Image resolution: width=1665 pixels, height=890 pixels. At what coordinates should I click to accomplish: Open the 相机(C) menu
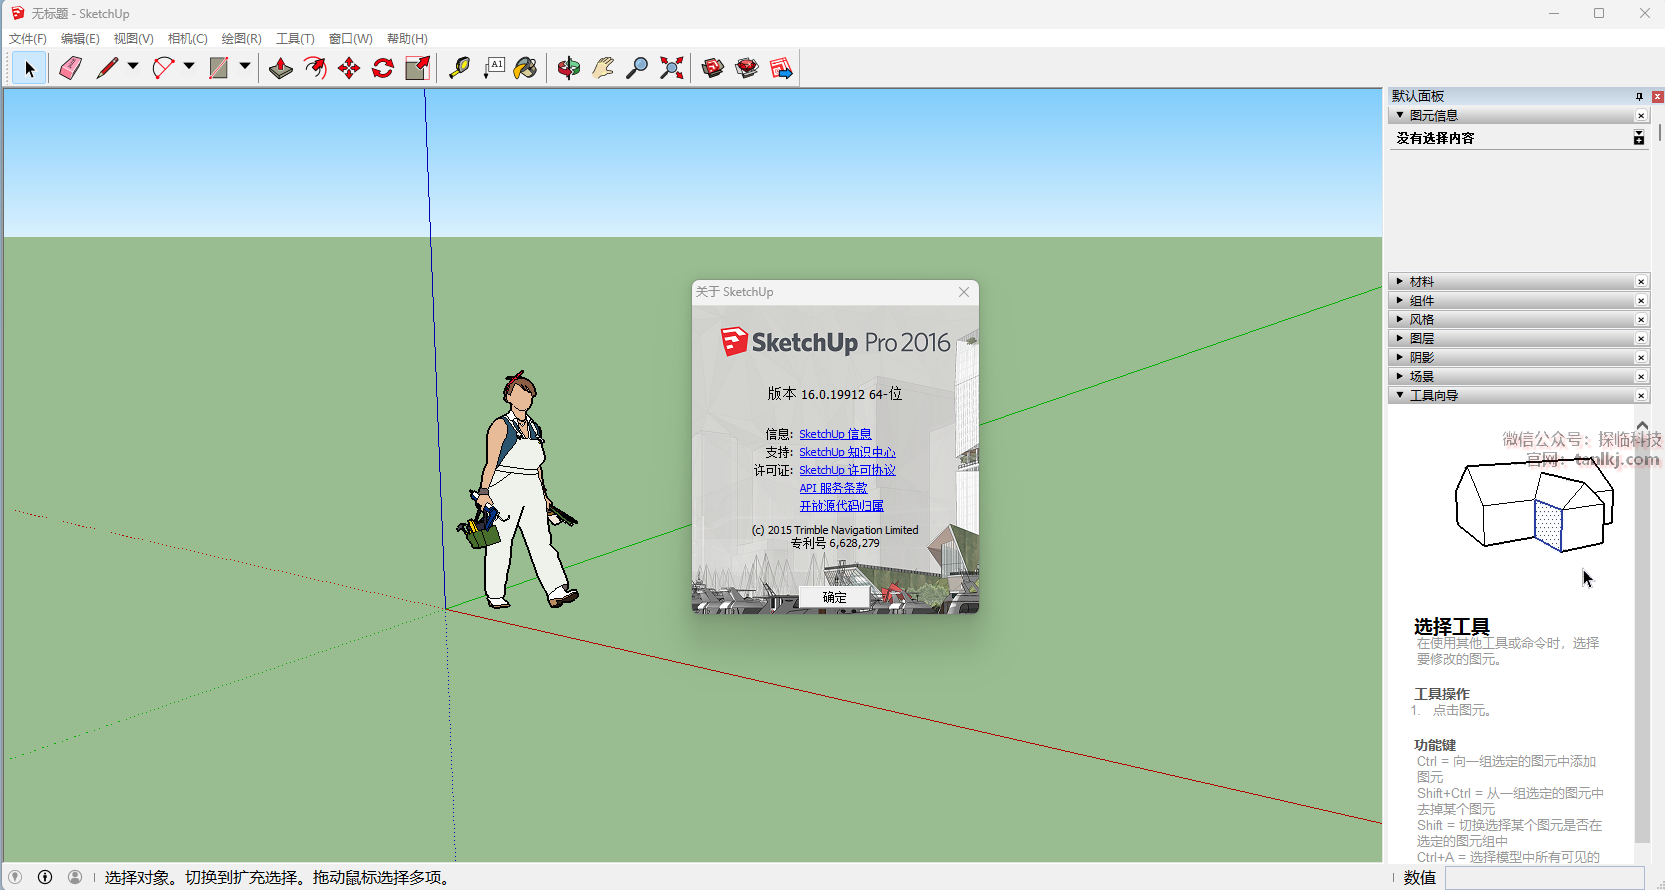coord(187,39)
